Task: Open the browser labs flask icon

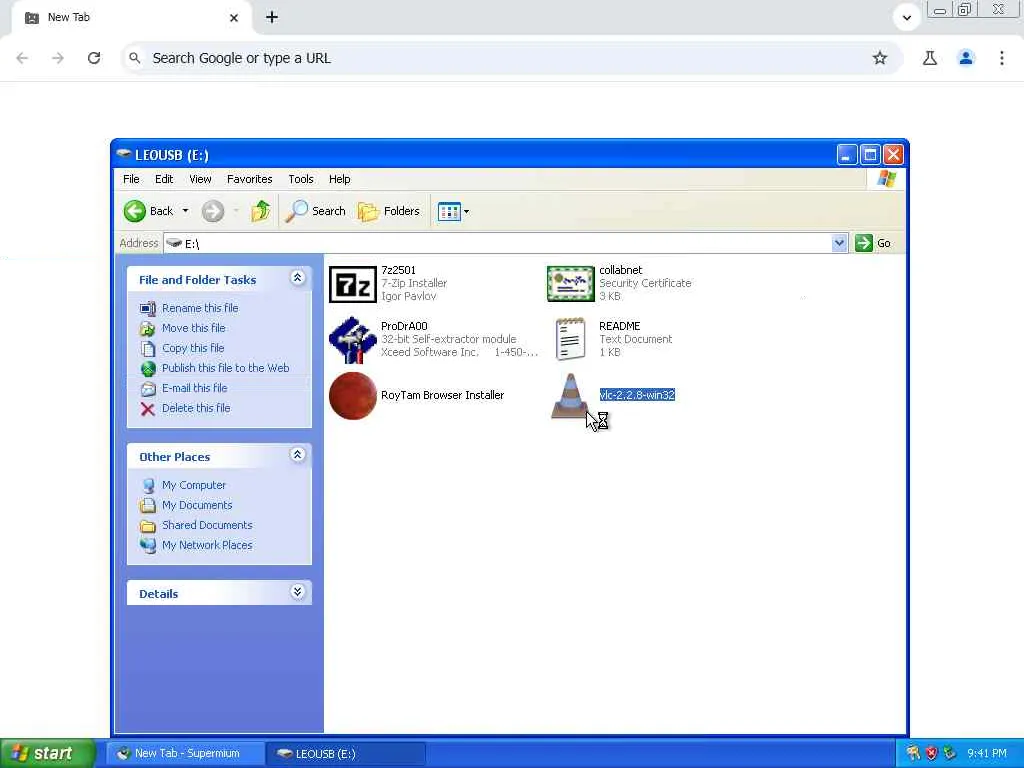Action: click(930, 58)
